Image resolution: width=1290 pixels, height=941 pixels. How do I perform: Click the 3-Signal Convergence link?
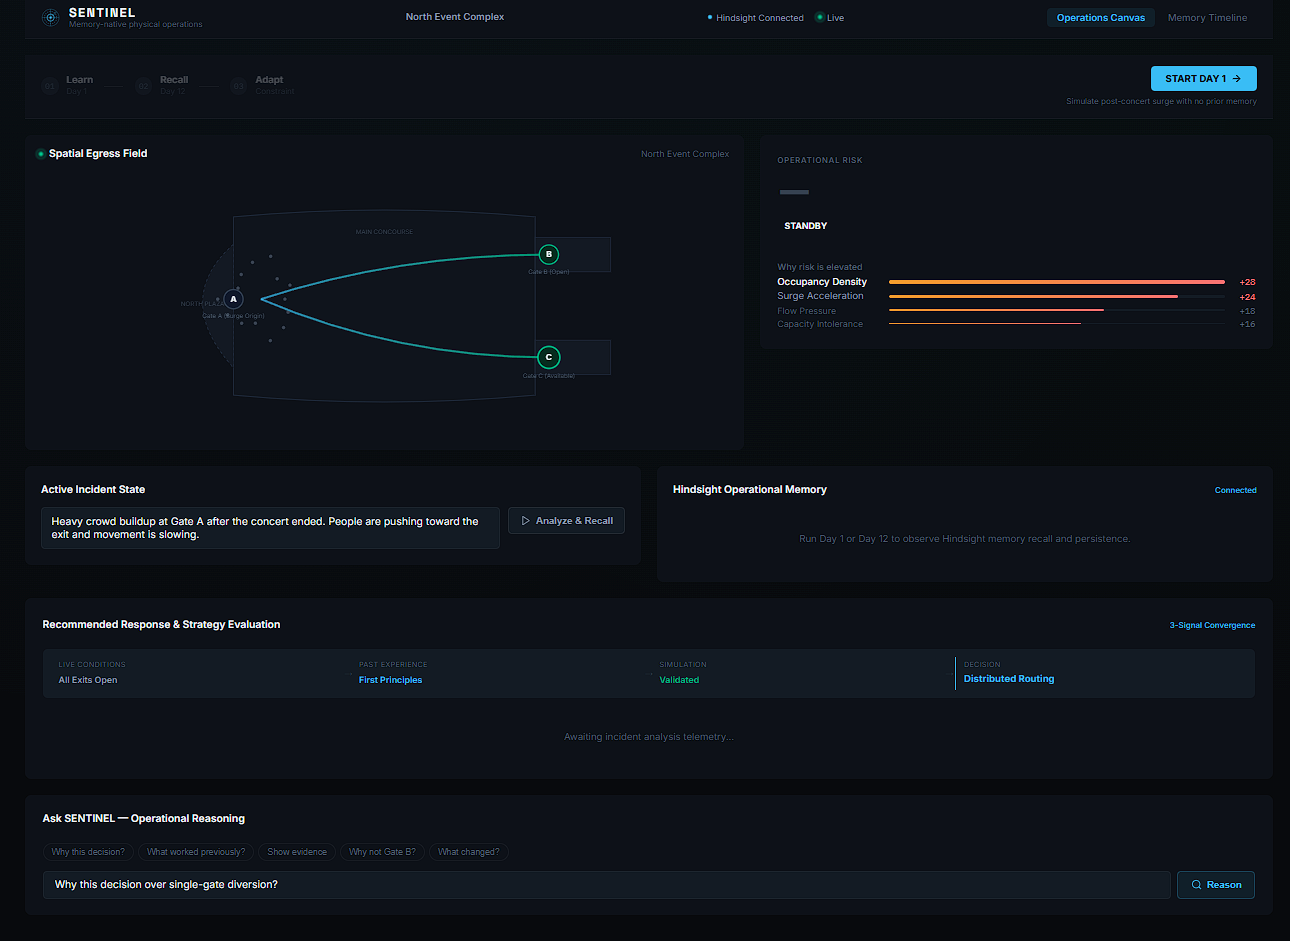click(1212, 625)
